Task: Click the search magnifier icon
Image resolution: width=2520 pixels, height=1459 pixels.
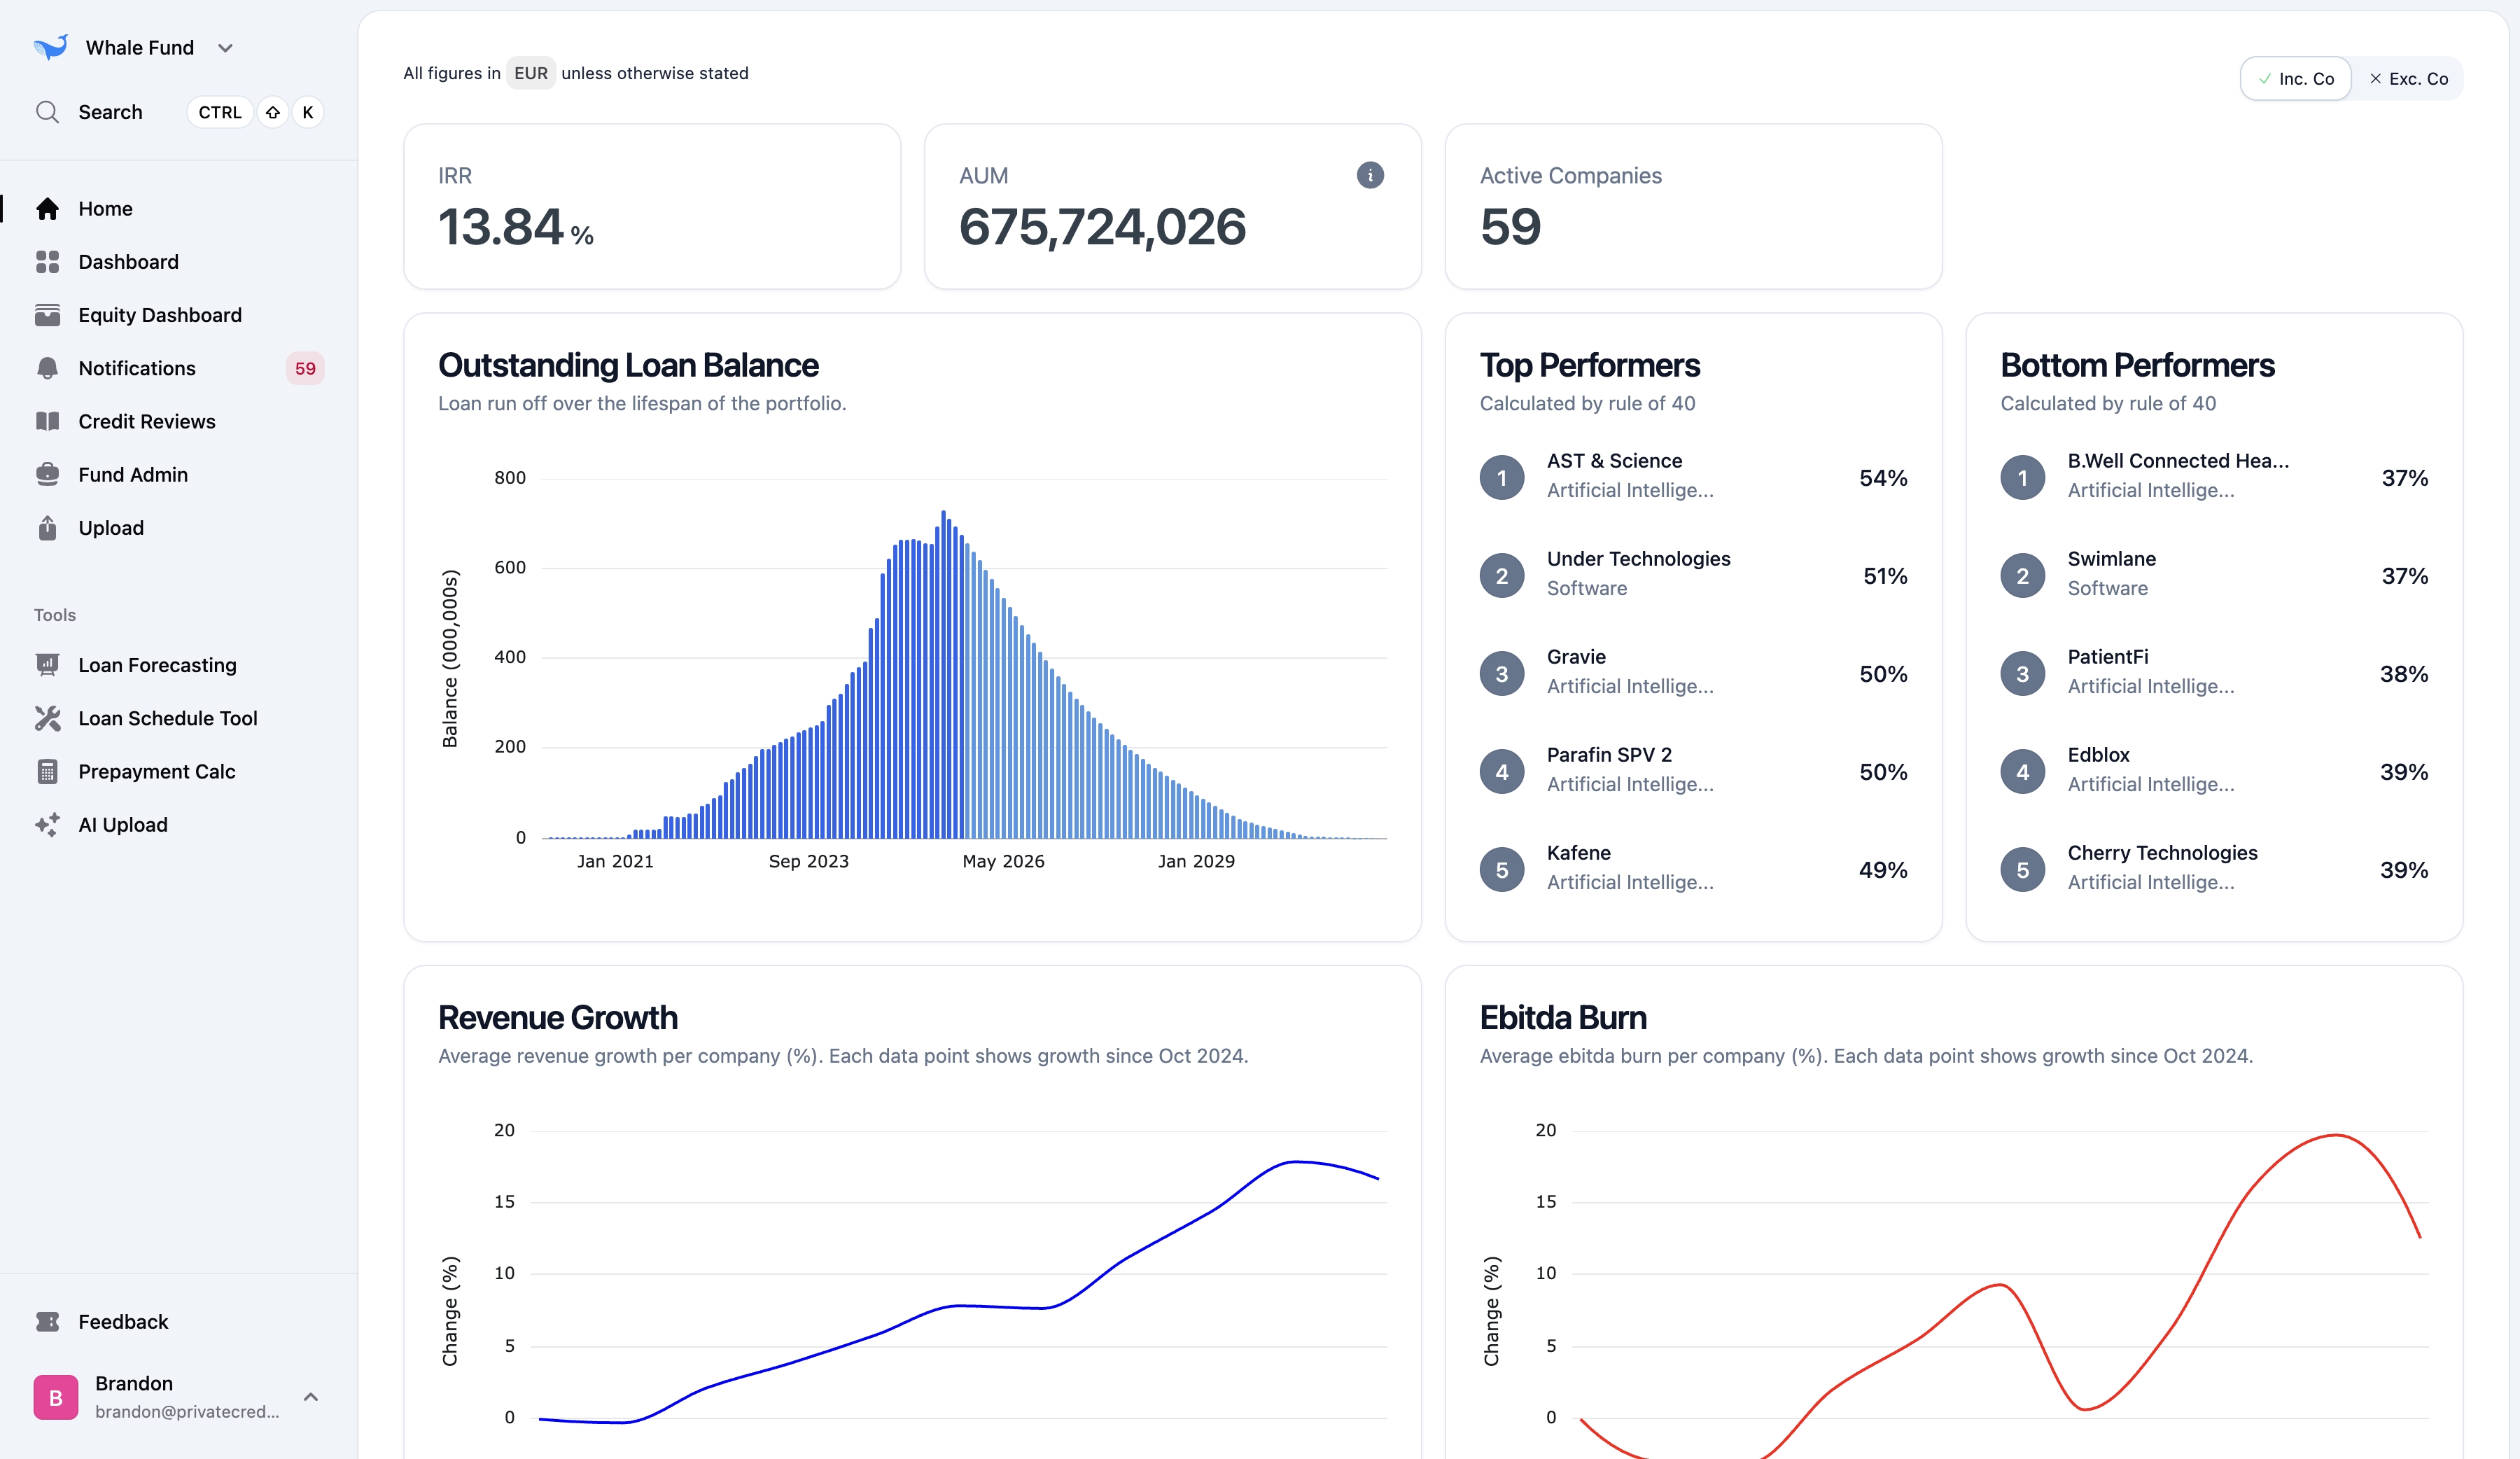Action: [x=47, y=112]
